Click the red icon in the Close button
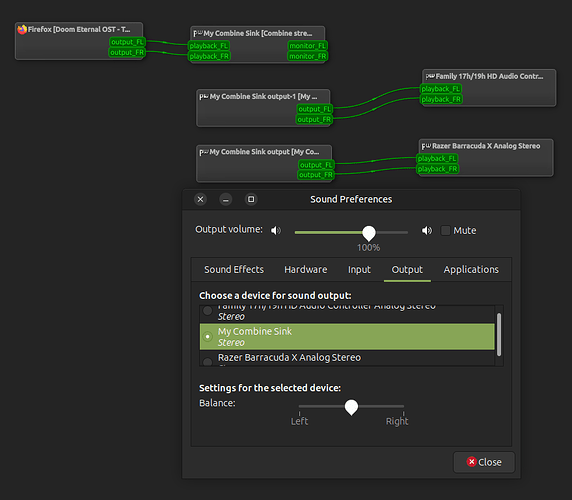This screenshot has width=572, height=500. [x=471, y=462]
